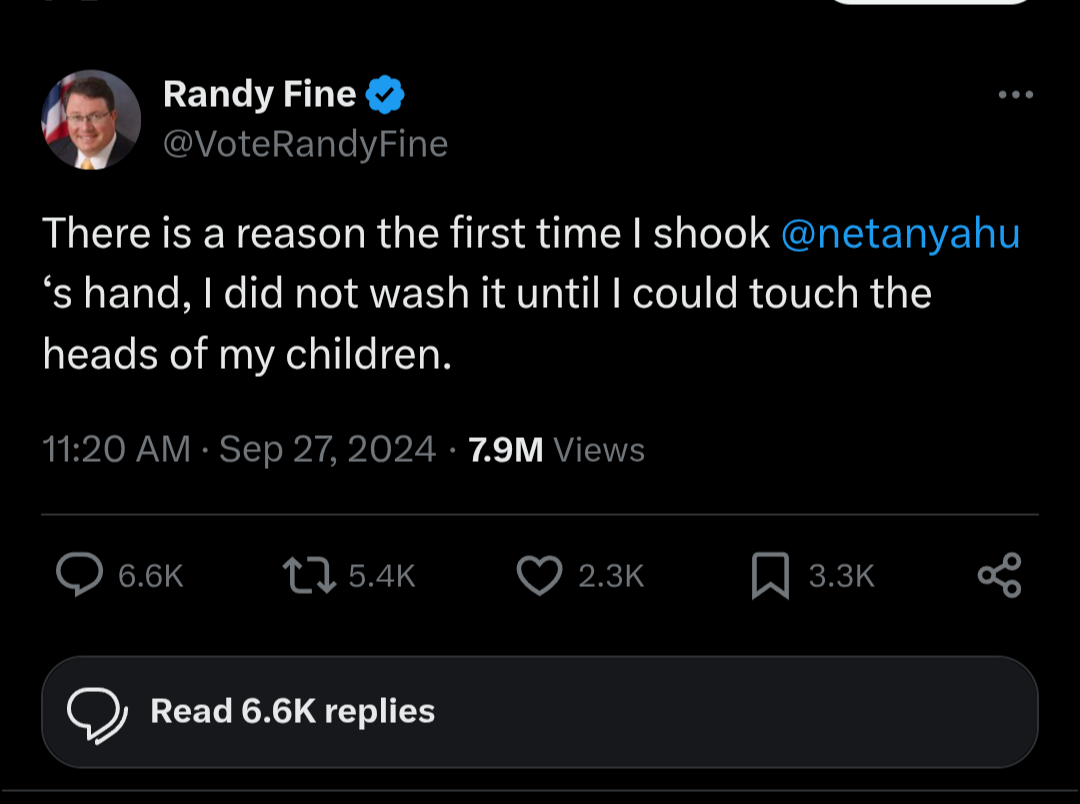The width and height of the screenshot is (1080, 804).
Task: Open the @VoteRandyFine handle
Action: tap(305, 145)
